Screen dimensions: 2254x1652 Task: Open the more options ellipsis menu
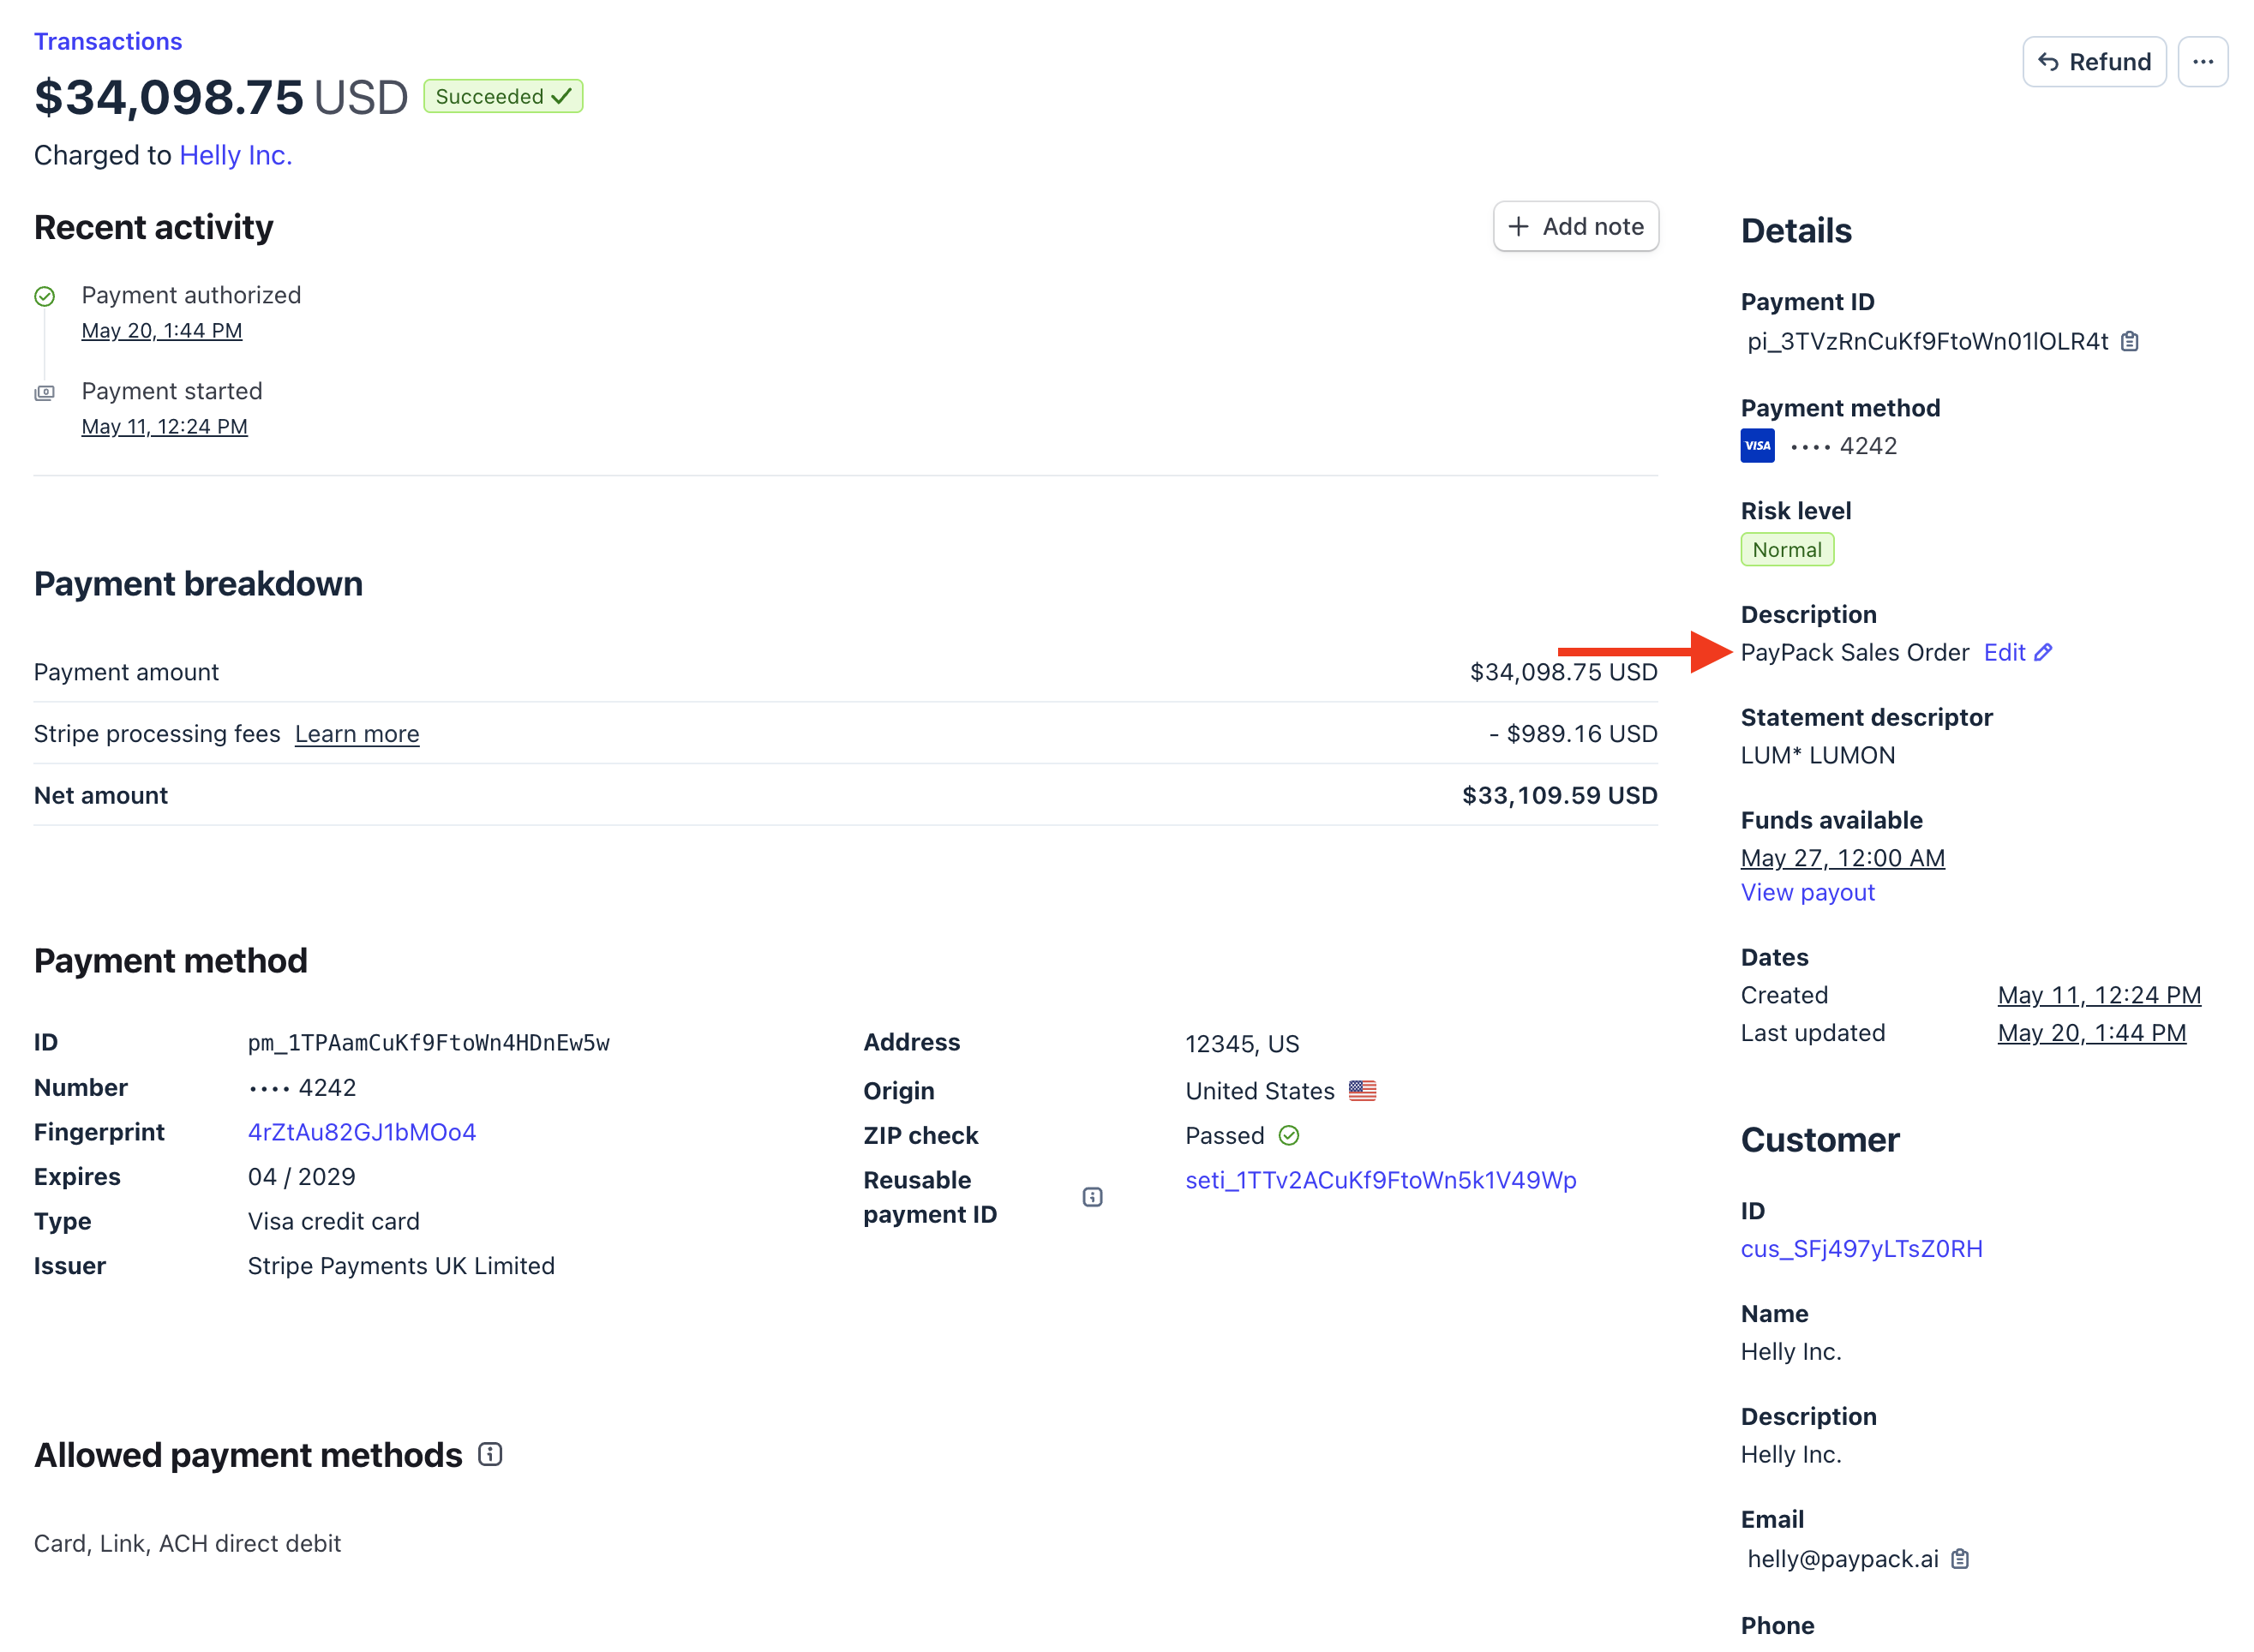point(2202,62)
